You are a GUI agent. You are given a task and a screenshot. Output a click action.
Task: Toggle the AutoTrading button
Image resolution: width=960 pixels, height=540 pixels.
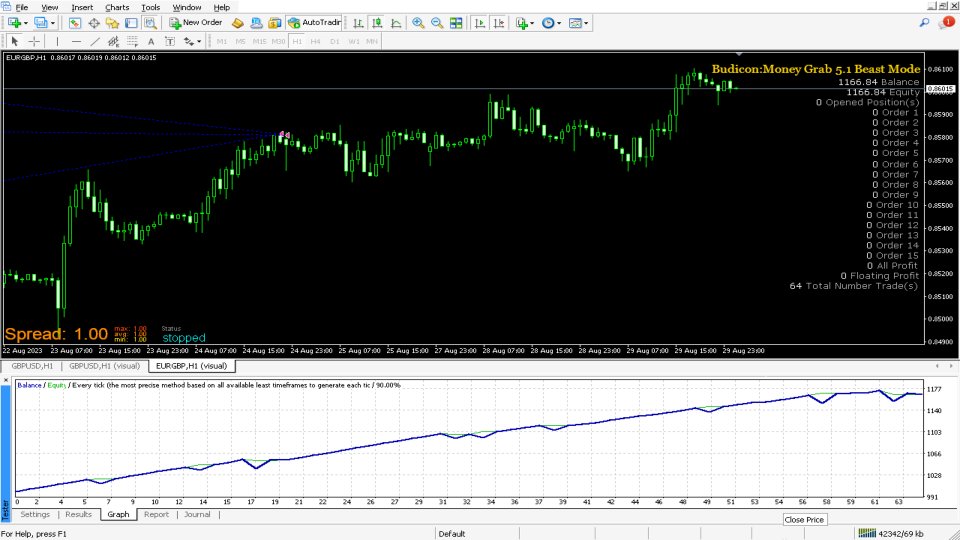pyautogui.click(x=314, y=23)
